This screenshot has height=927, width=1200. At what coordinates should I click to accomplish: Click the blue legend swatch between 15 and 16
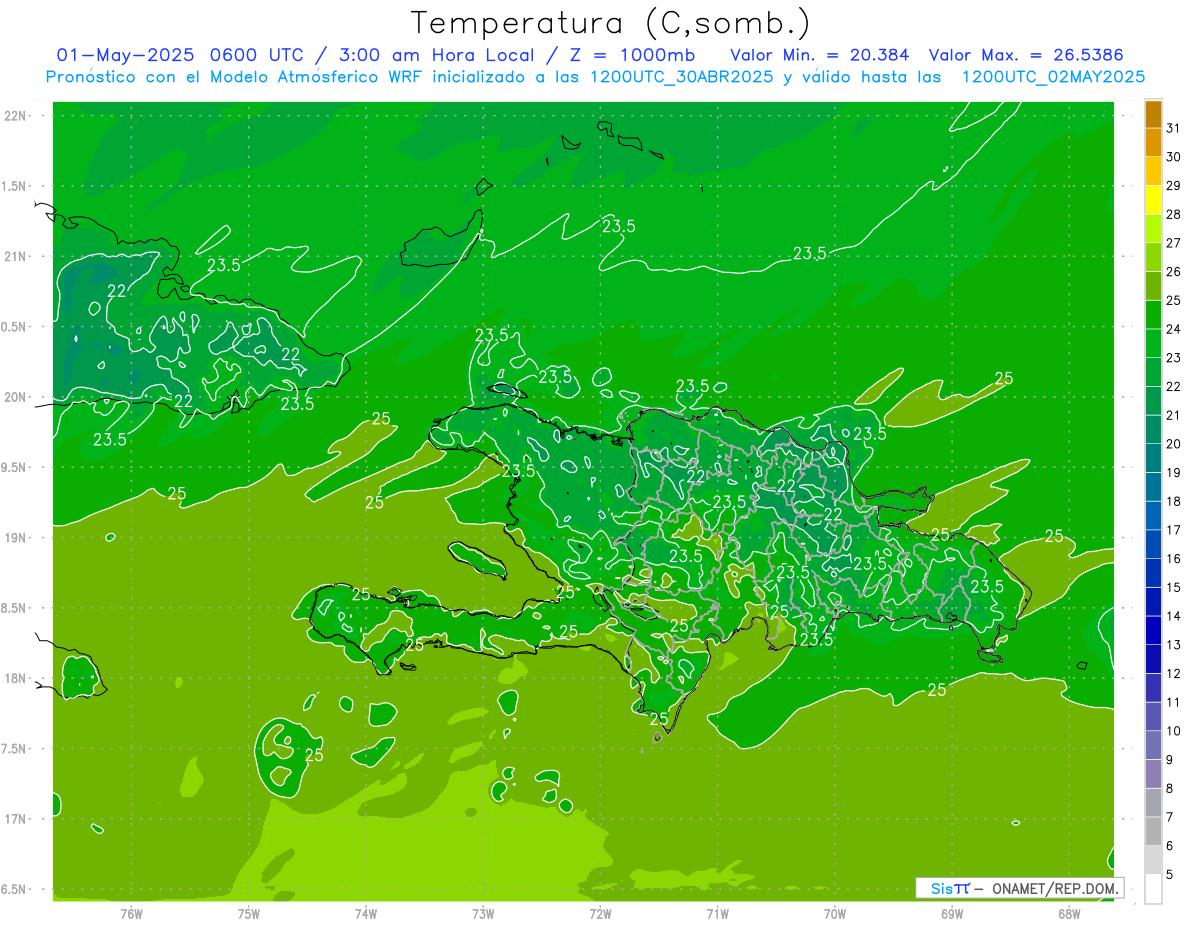(x=1153, y=573)
